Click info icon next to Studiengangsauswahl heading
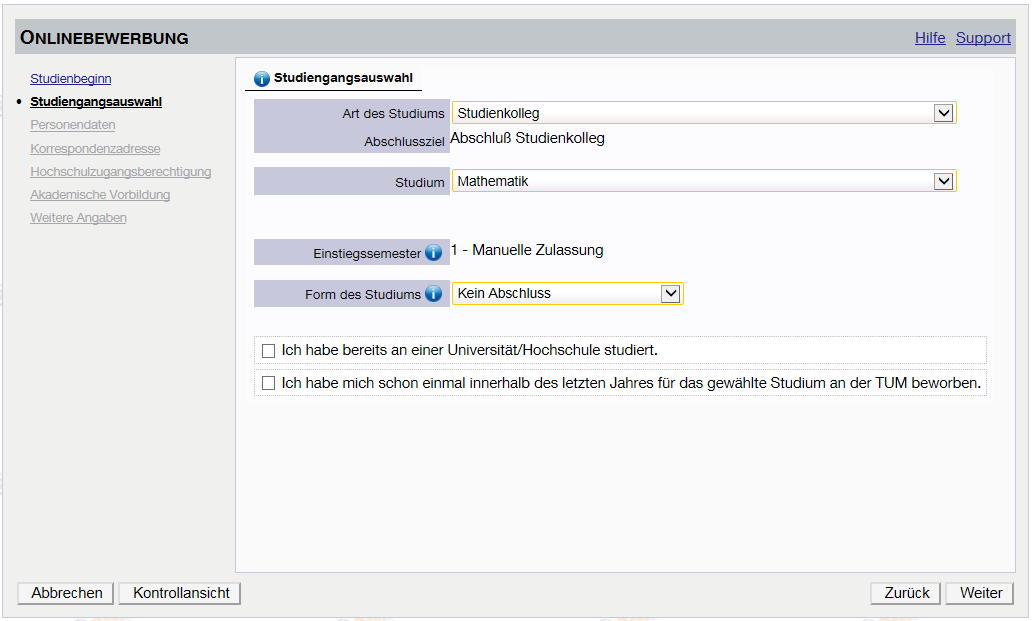This screenshot has height=621, width=1035. pos(262,78)
